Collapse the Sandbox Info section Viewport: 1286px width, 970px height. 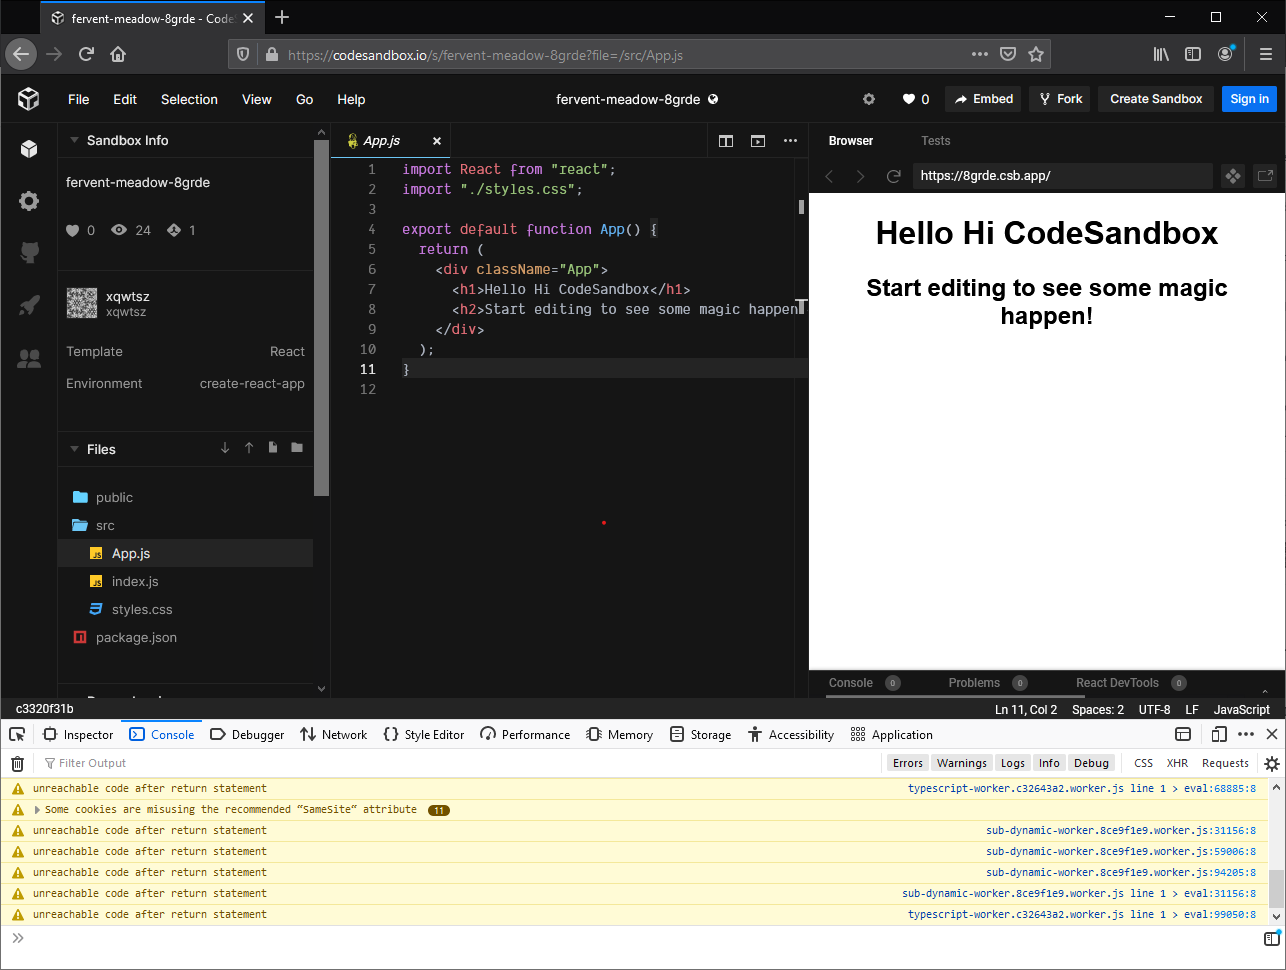point(74,140)
